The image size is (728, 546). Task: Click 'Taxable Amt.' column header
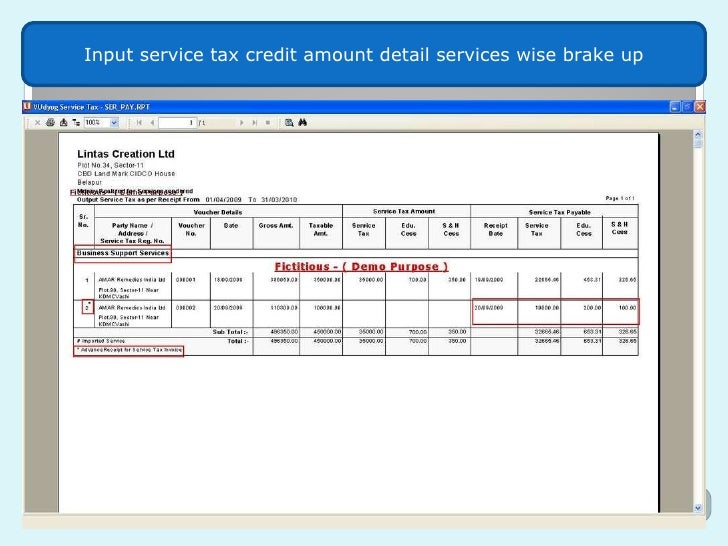pyautogui.click(x=321, y=229)
